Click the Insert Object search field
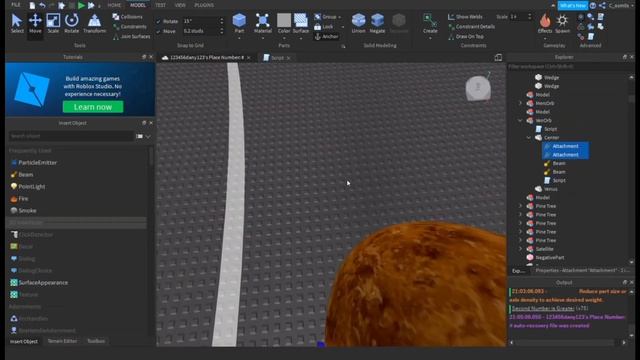This screenshot has height=360, width=640. [x=71, y=136]
